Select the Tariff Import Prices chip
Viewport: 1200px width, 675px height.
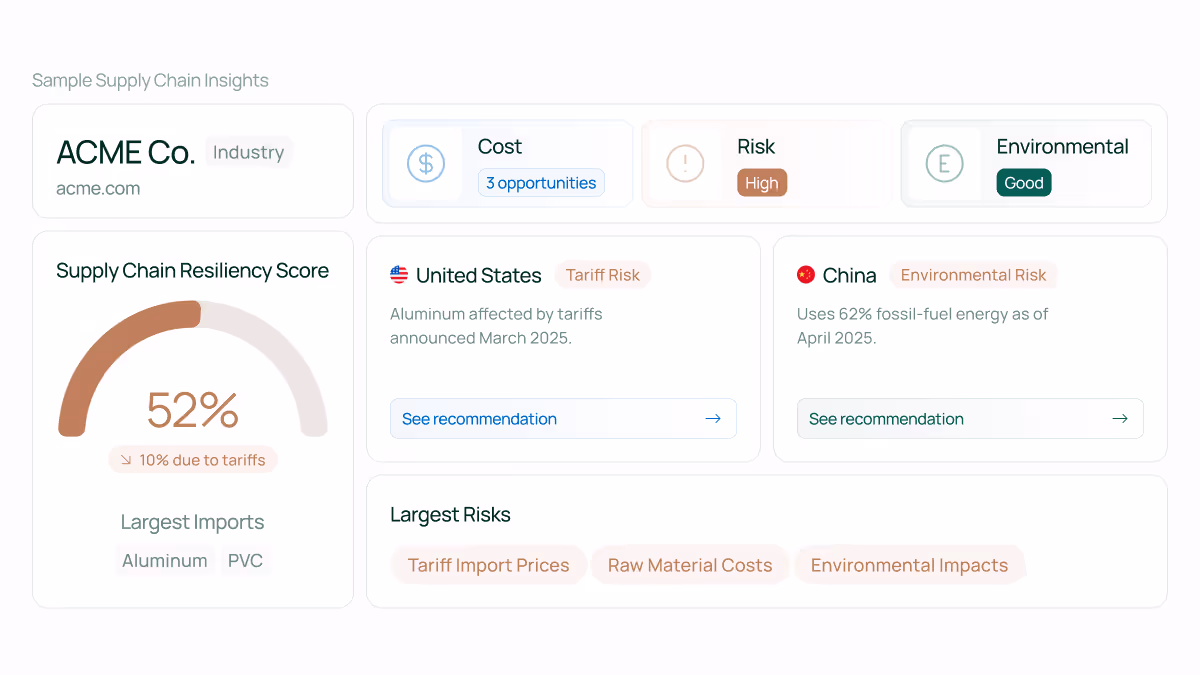click(x=489, y=565)
